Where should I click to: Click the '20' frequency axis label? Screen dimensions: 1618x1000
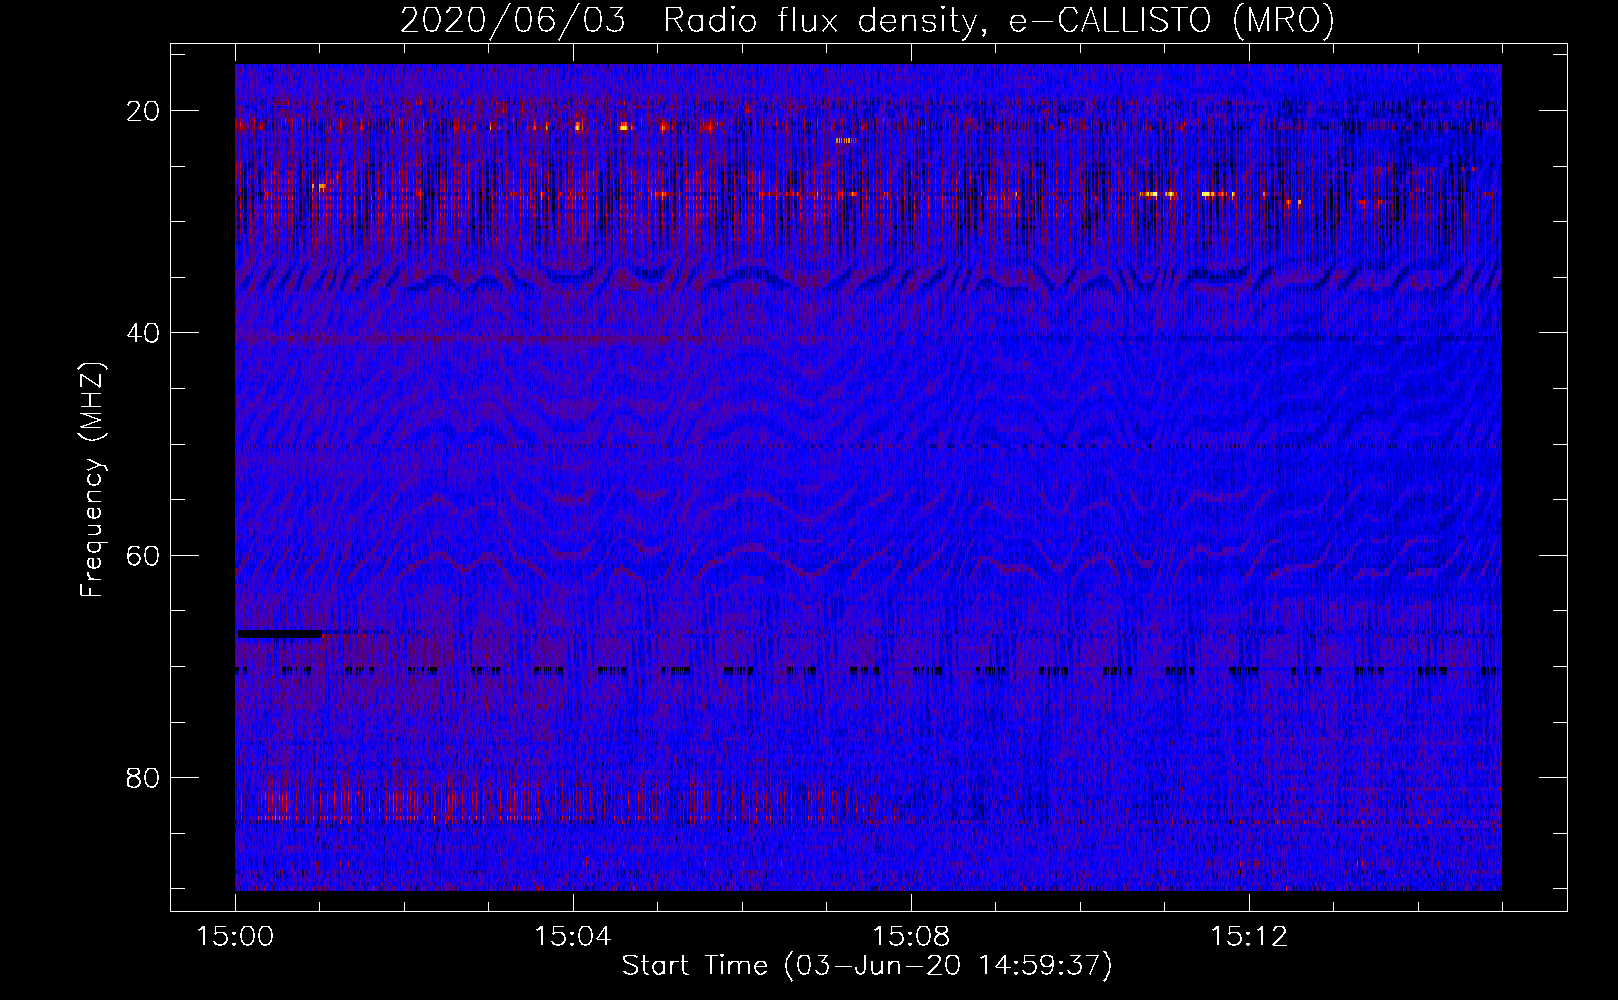click(144, 110)
